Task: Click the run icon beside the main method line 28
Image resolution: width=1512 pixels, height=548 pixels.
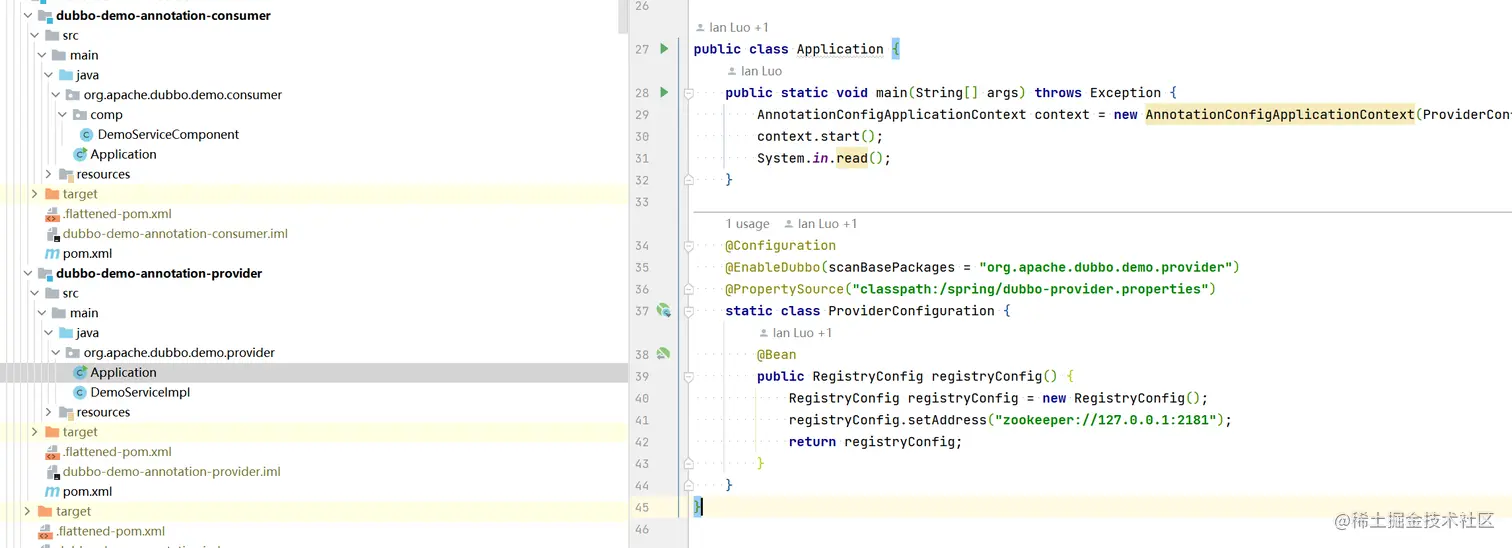Action: pos(664,93)
